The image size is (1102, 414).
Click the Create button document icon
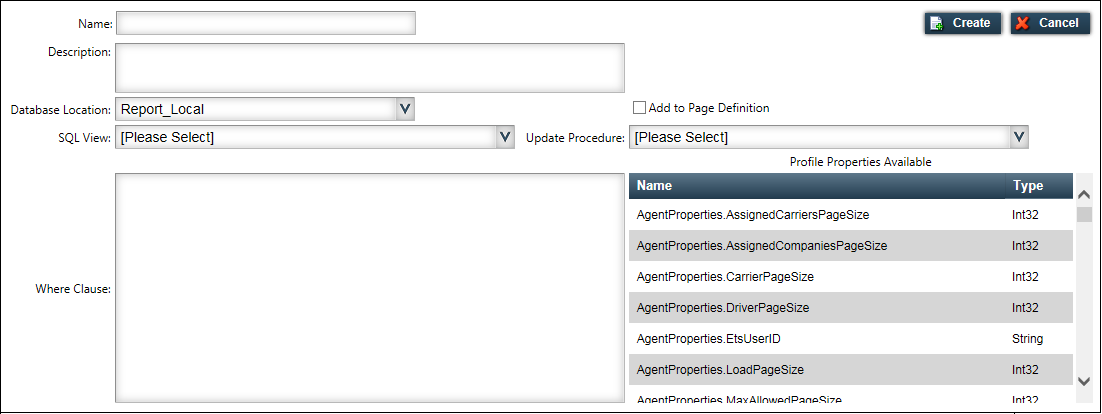937,23
